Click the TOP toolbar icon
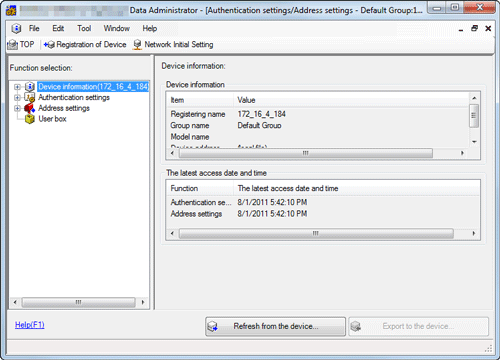500x360 pixels. click(x=12, y=44)
